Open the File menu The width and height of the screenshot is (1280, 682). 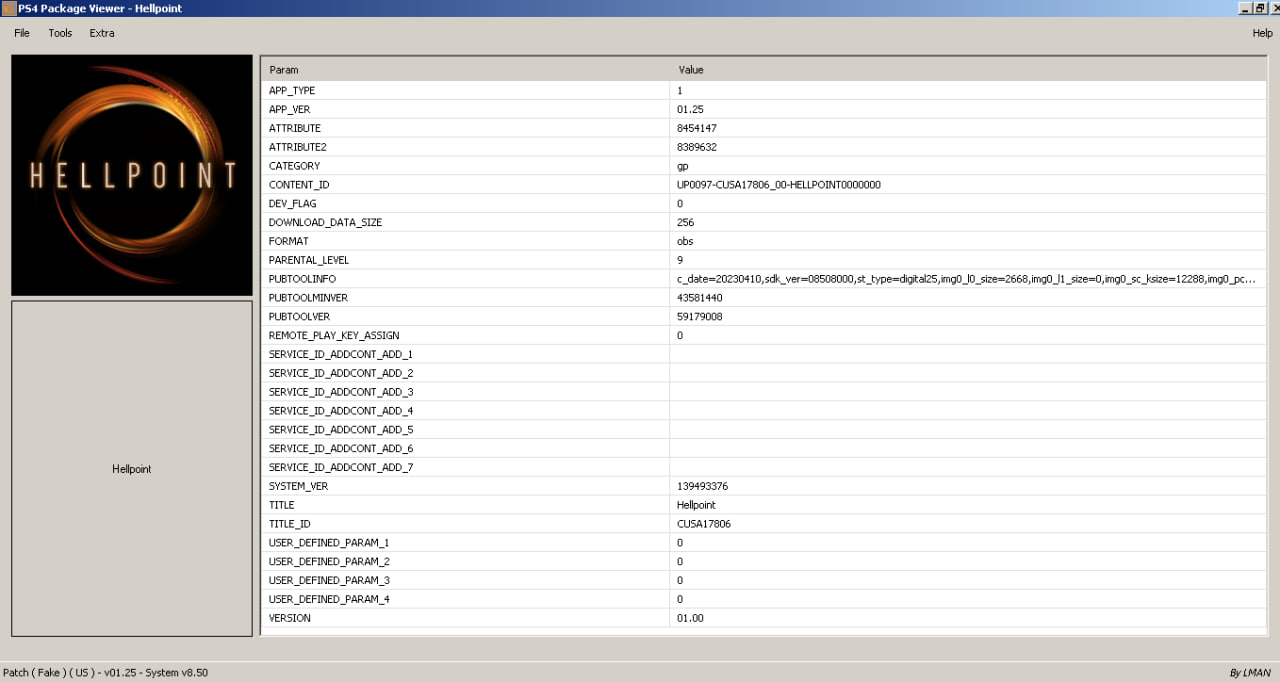[22, 33]
